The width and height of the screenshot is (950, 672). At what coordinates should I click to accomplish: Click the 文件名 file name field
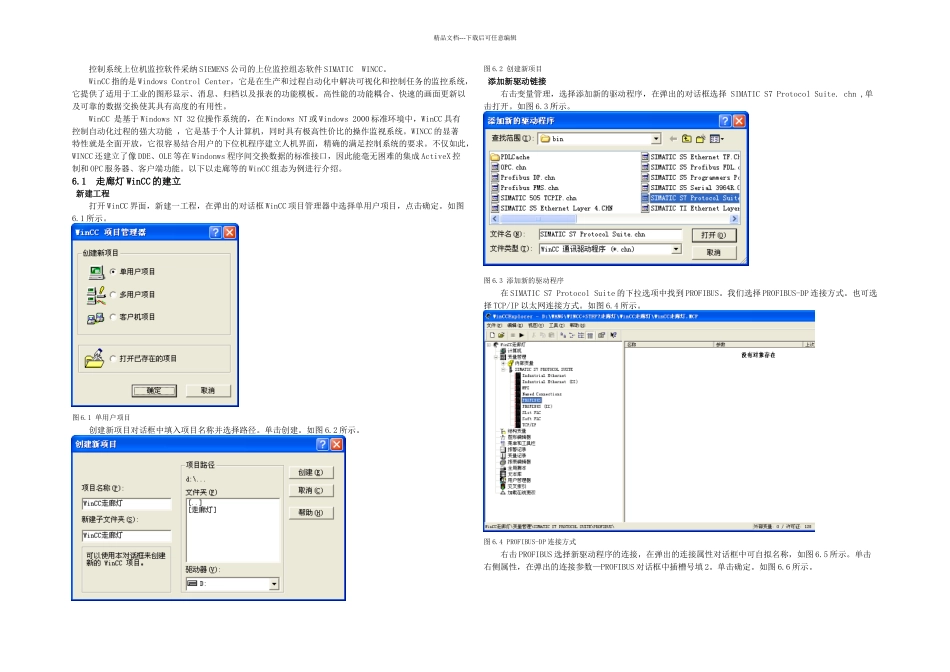(610, 235)
